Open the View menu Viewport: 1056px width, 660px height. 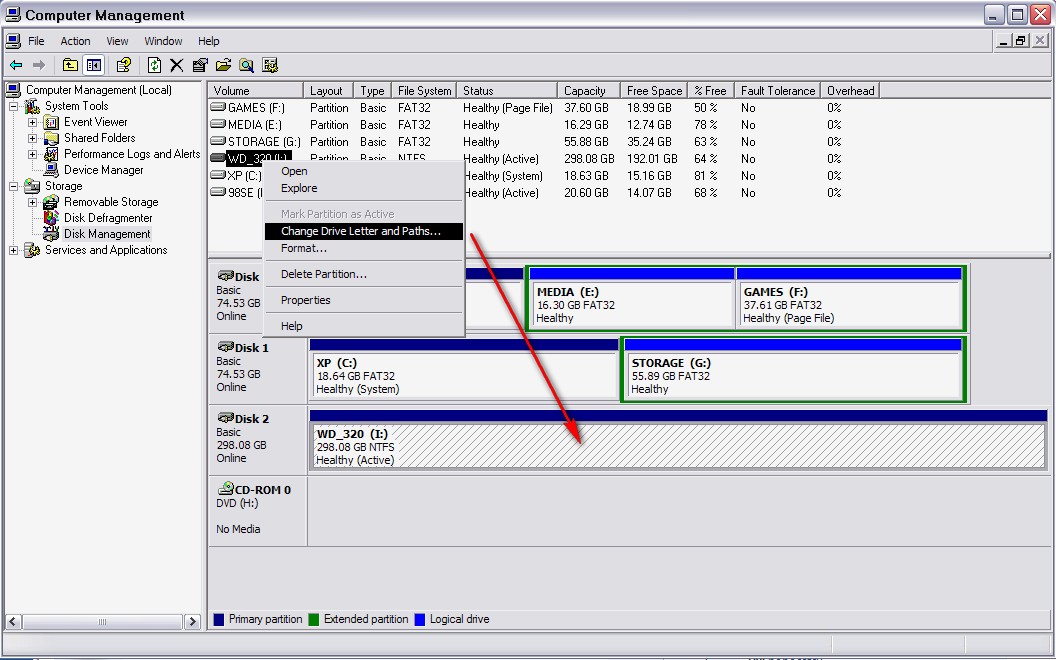point(117,41)
